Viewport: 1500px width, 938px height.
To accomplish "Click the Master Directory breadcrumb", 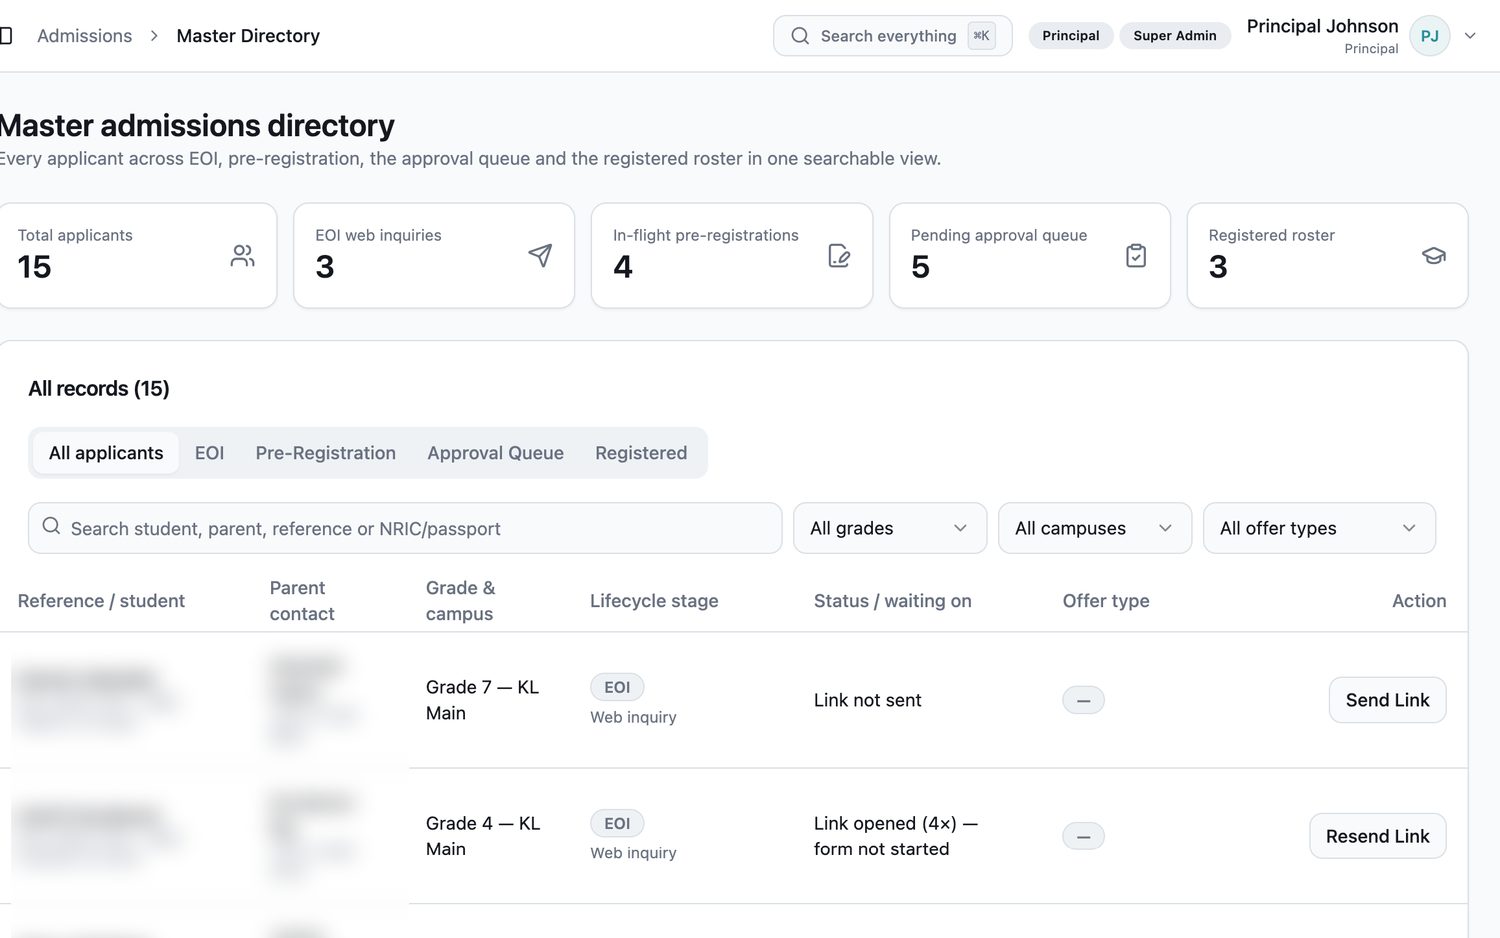I will click(248, 36).
